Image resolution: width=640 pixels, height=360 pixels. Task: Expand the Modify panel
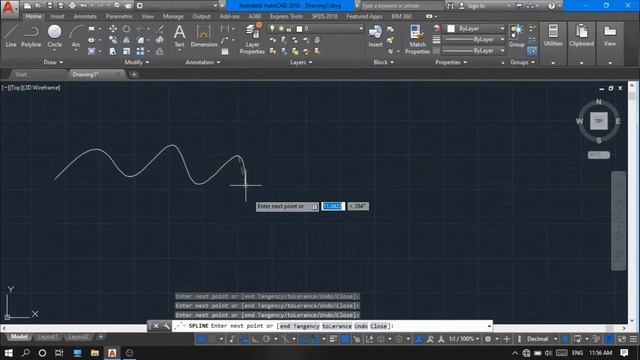pos(137,62)
